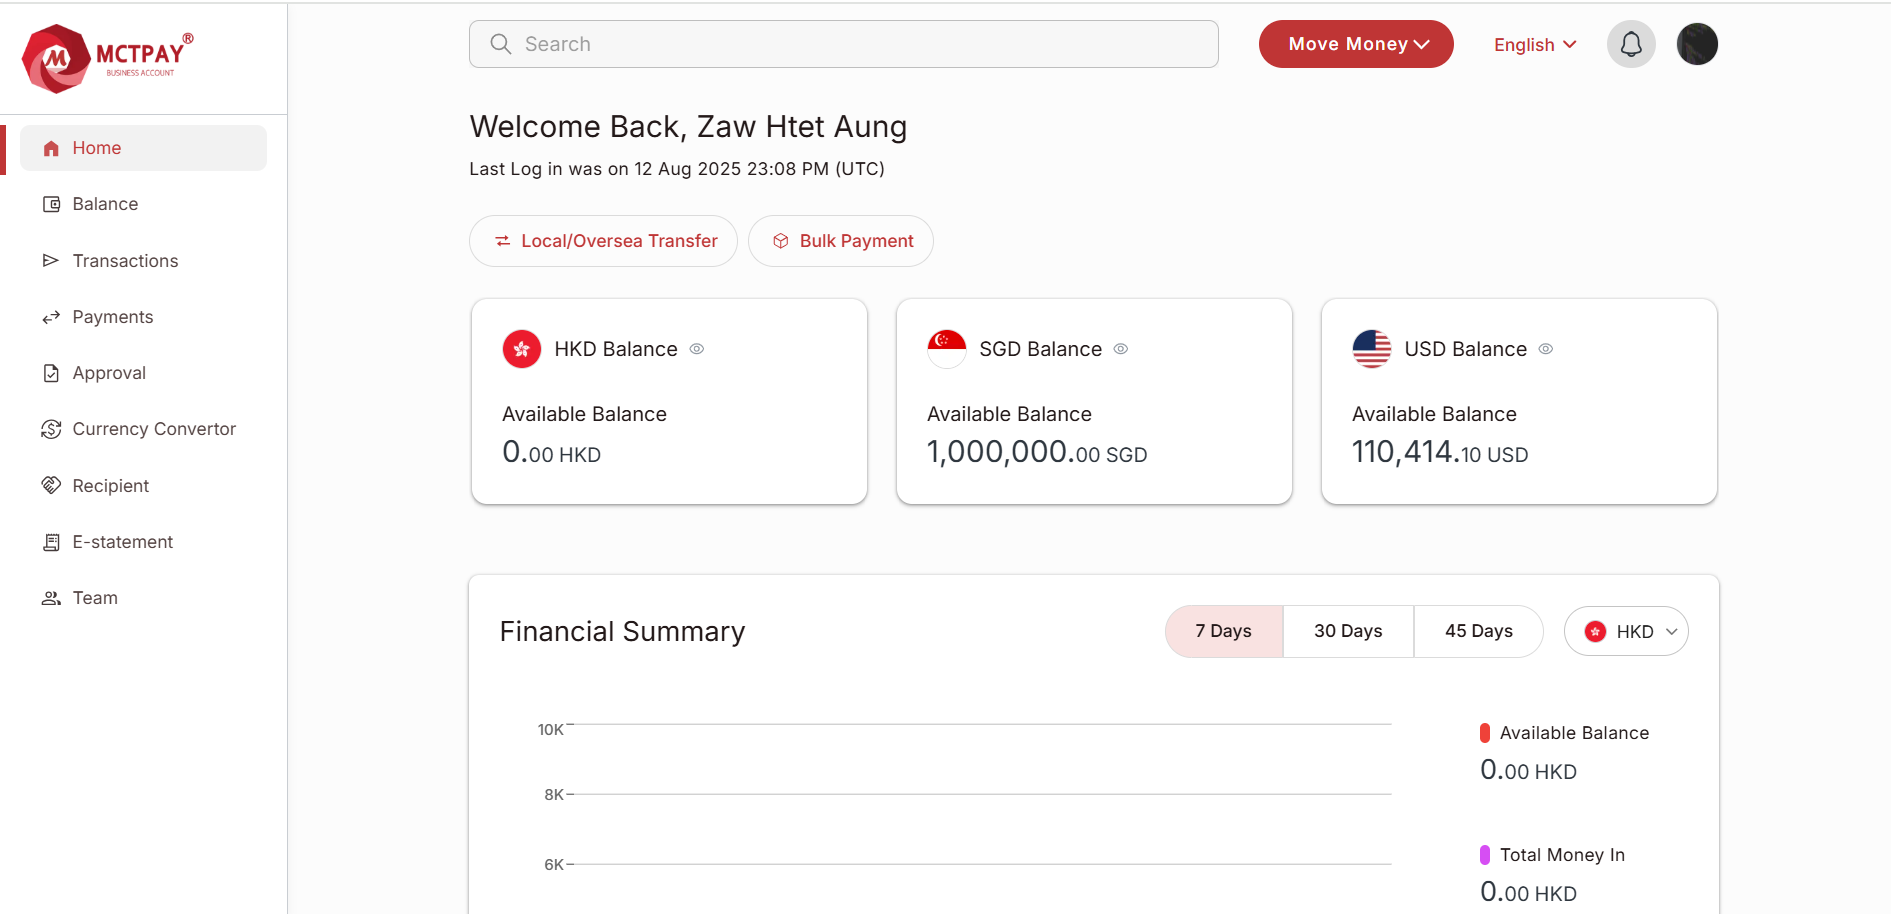Click the Recipient sidebar icon
Viewport: 1891px width, 914px height.
tap(51, 486)
